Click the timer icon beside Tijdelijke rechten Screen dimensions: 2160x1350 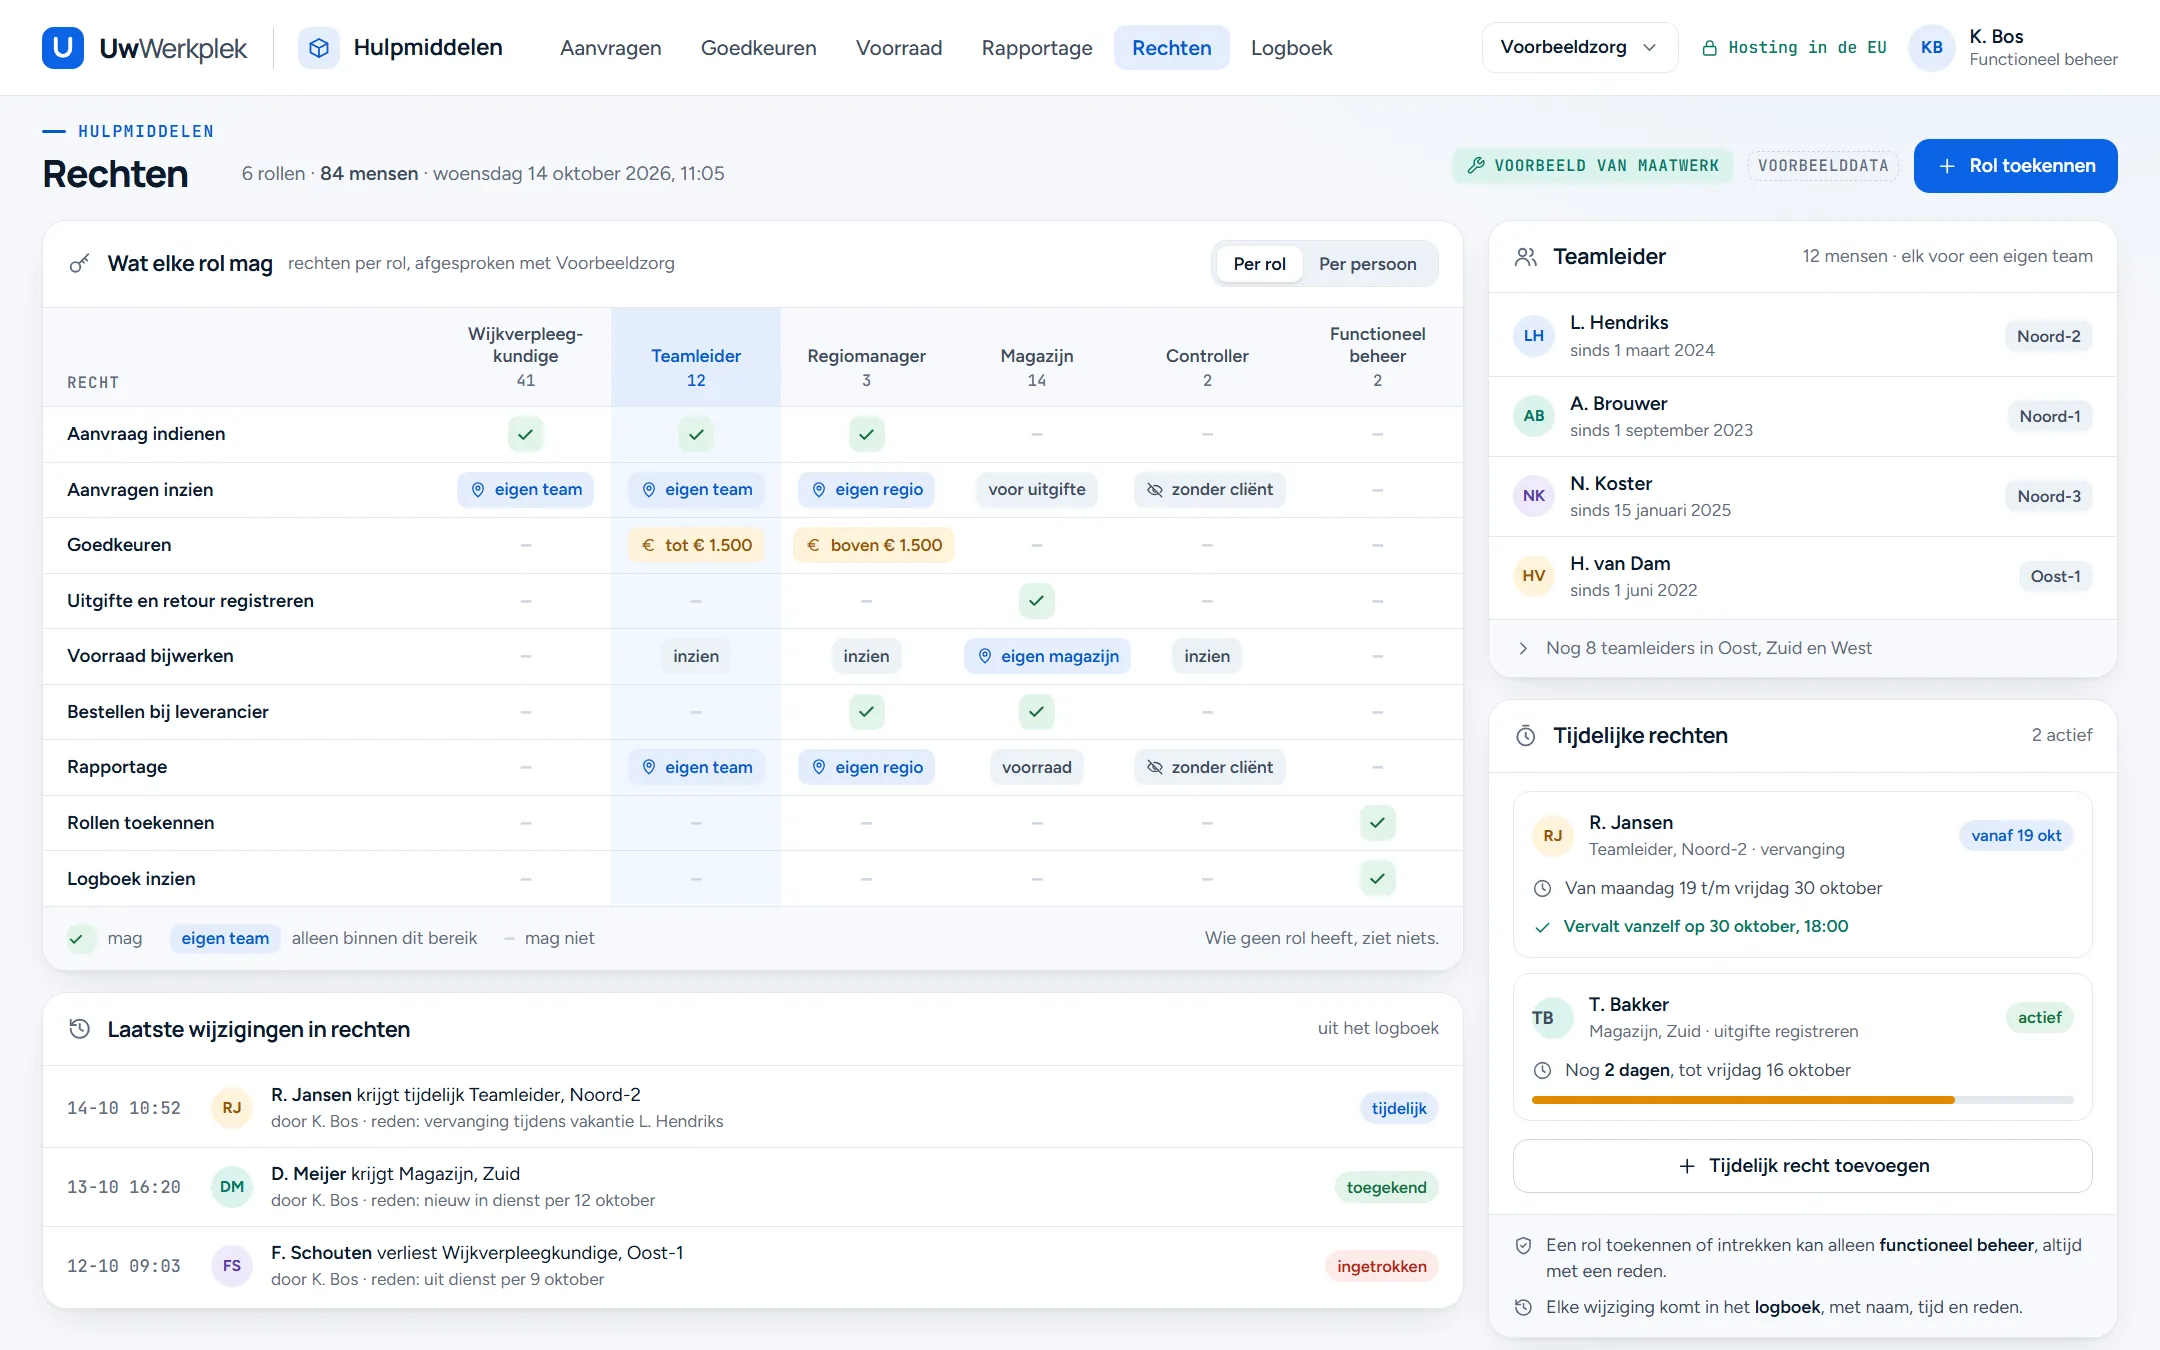pos(1526,736)
